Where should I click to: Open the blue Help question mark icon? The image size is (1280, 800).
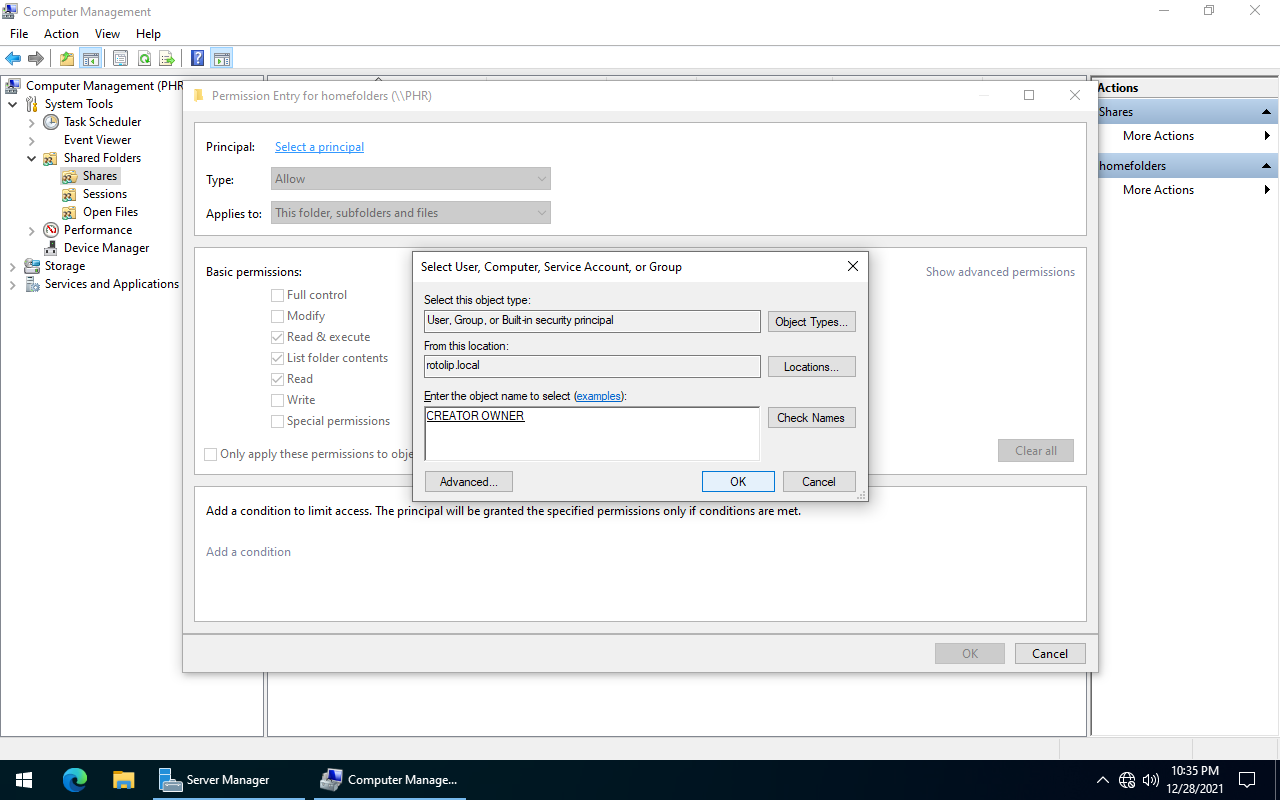(198, 59)
